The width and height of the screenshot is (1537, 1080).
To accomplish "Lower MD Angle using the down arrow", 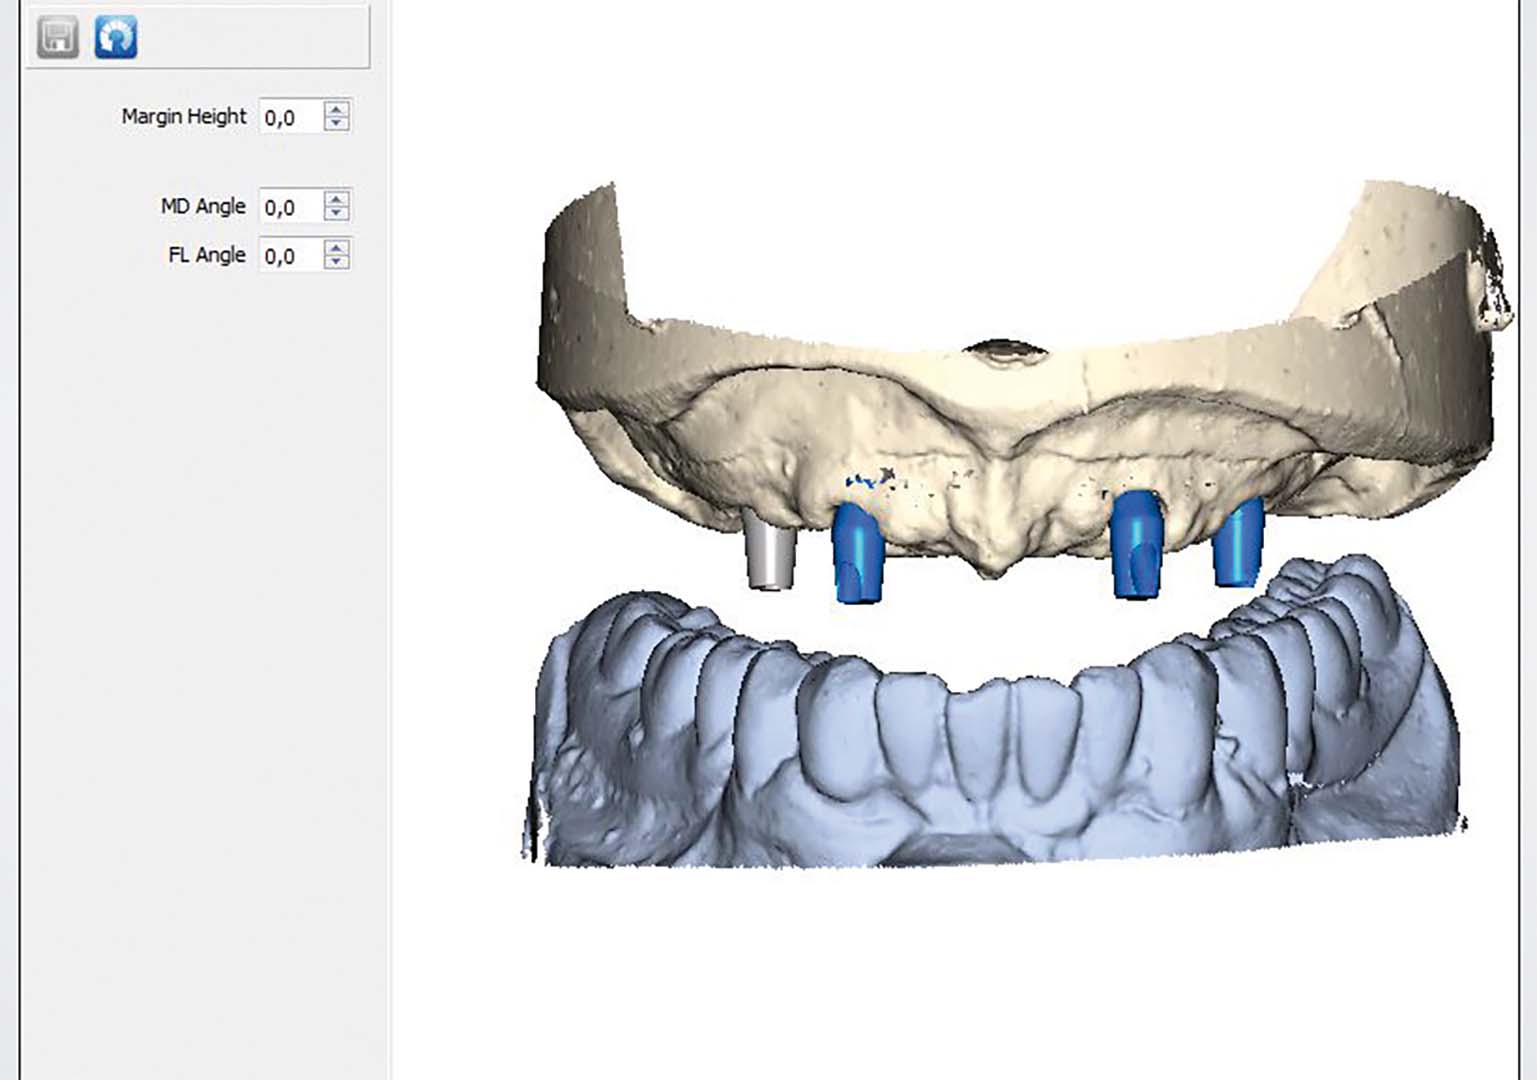I will (x=337, y=214).
